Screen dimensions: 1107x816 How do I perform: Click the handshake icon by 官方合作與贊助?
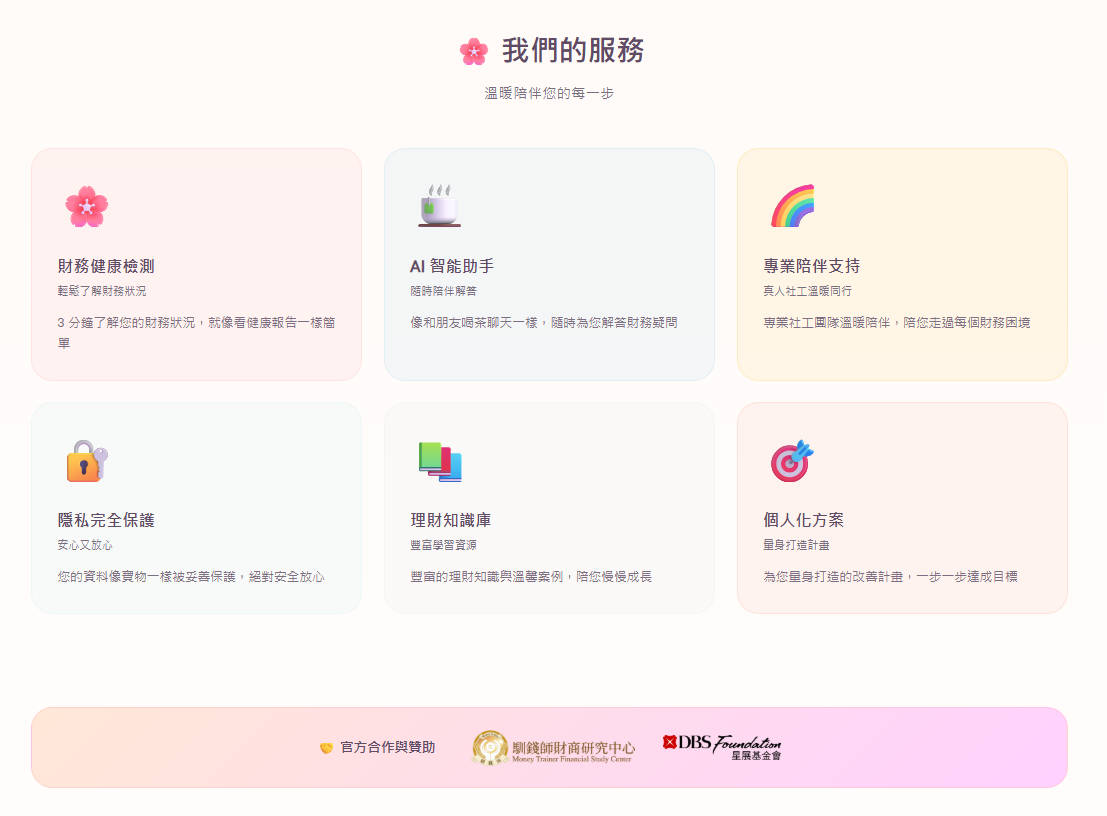(x=326, y=748)
